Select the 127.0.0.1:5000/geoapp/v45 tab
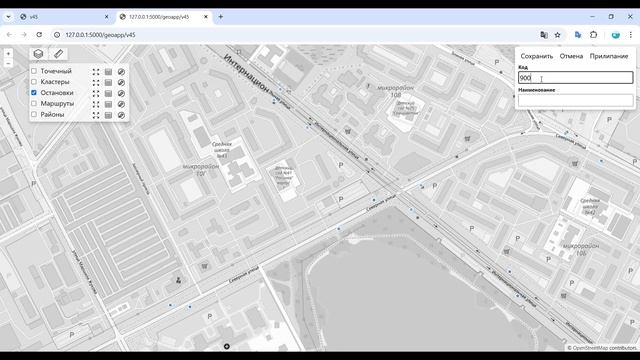This screenshot has height=360, width=640. (x=163, y=17)
